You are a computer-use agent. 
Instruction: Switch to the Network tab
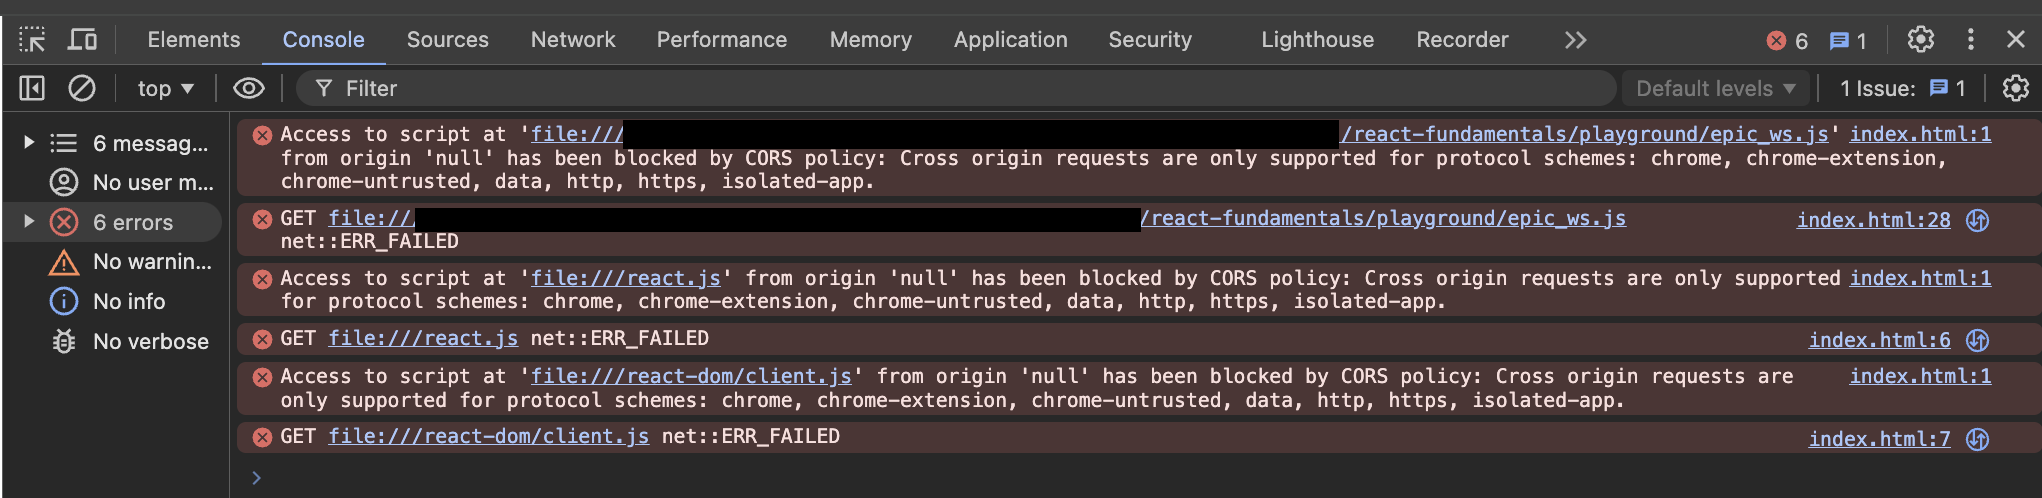coord(573,40)
